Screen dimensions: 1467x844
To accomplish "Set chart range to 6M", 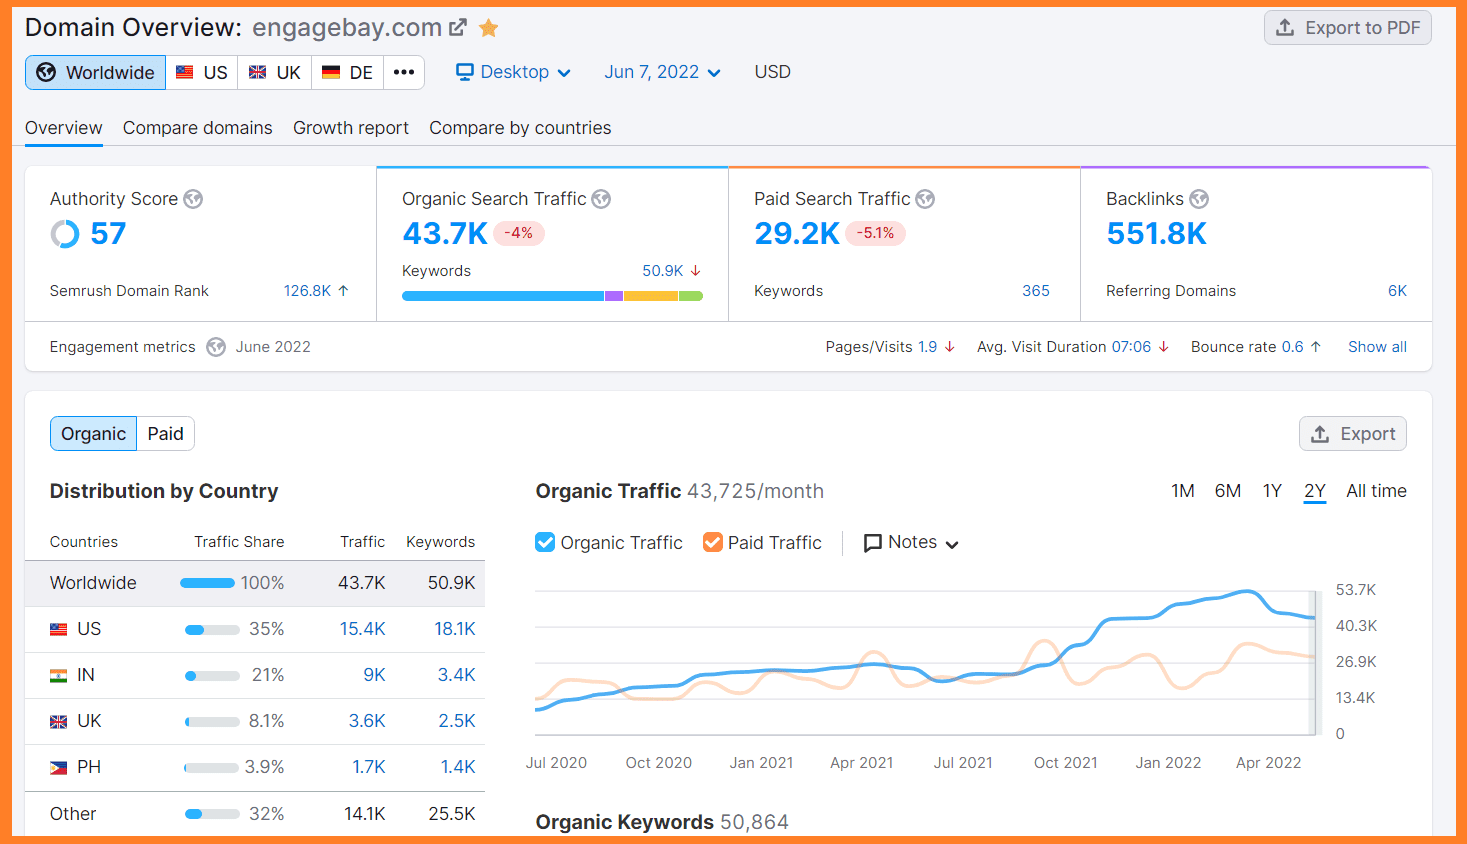I will (1228, 491).
